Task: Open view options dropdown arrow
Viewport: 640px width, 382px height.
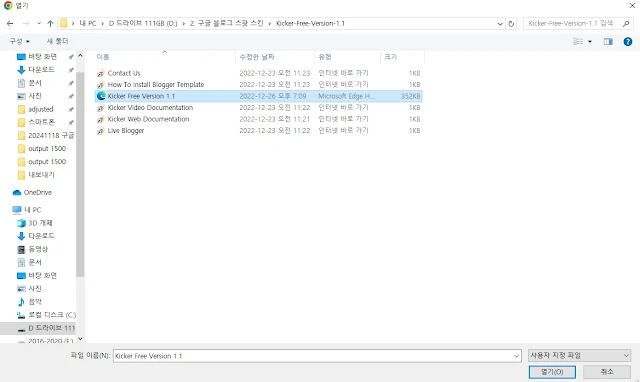Action: tap(590, 42)
